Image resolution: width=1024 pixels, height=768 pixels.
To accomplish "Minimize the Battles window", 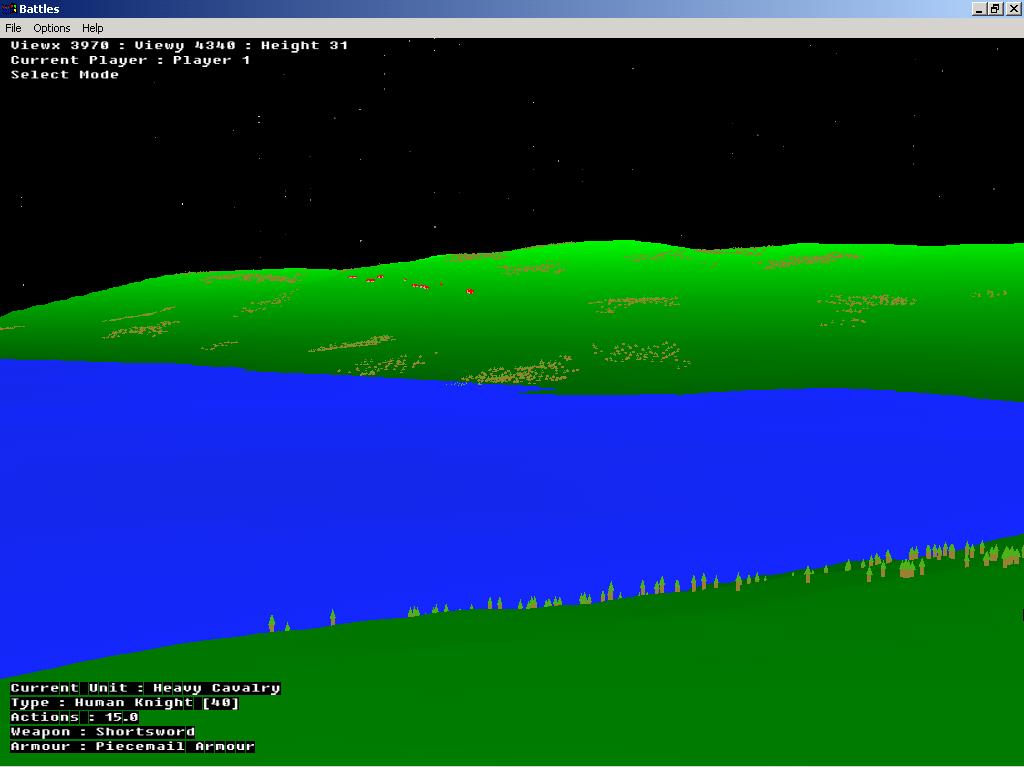I will [x=978, y=9].
